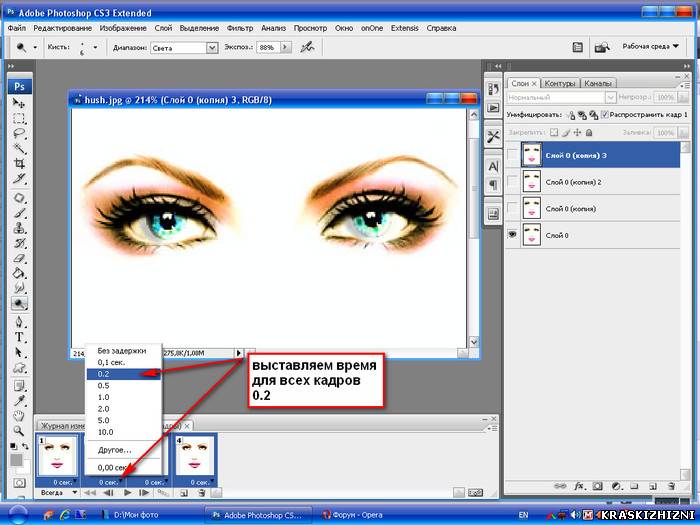700x525 pixels.
Task: Open the Всегда looping dropdown
Action: point(58,492)
